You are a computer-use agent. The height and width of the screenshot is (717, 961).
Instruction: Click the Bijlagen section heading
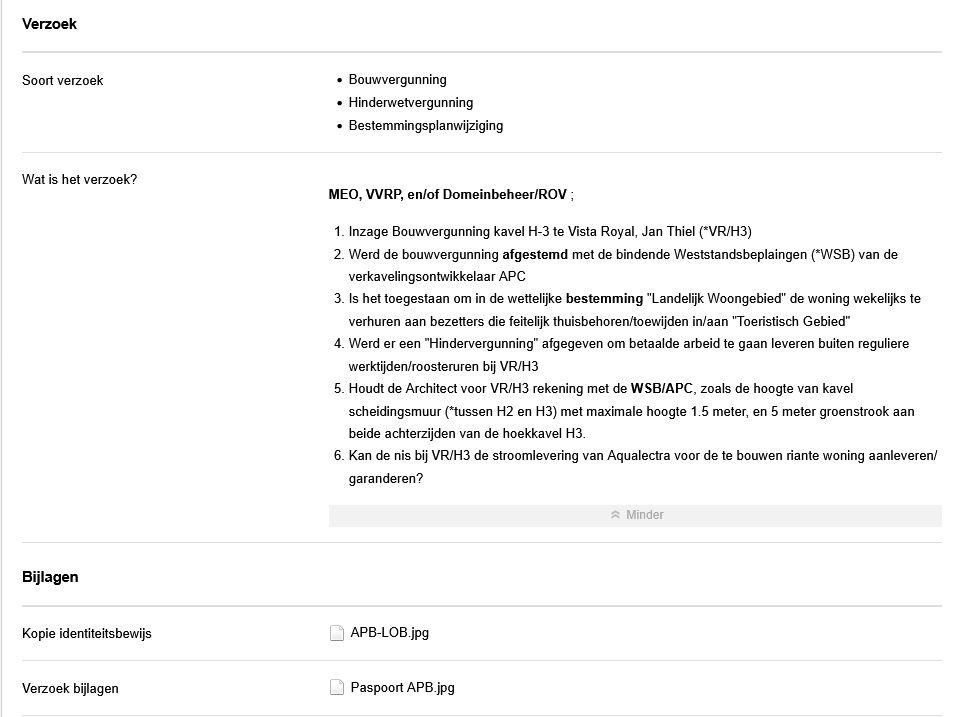pos(50,577)
